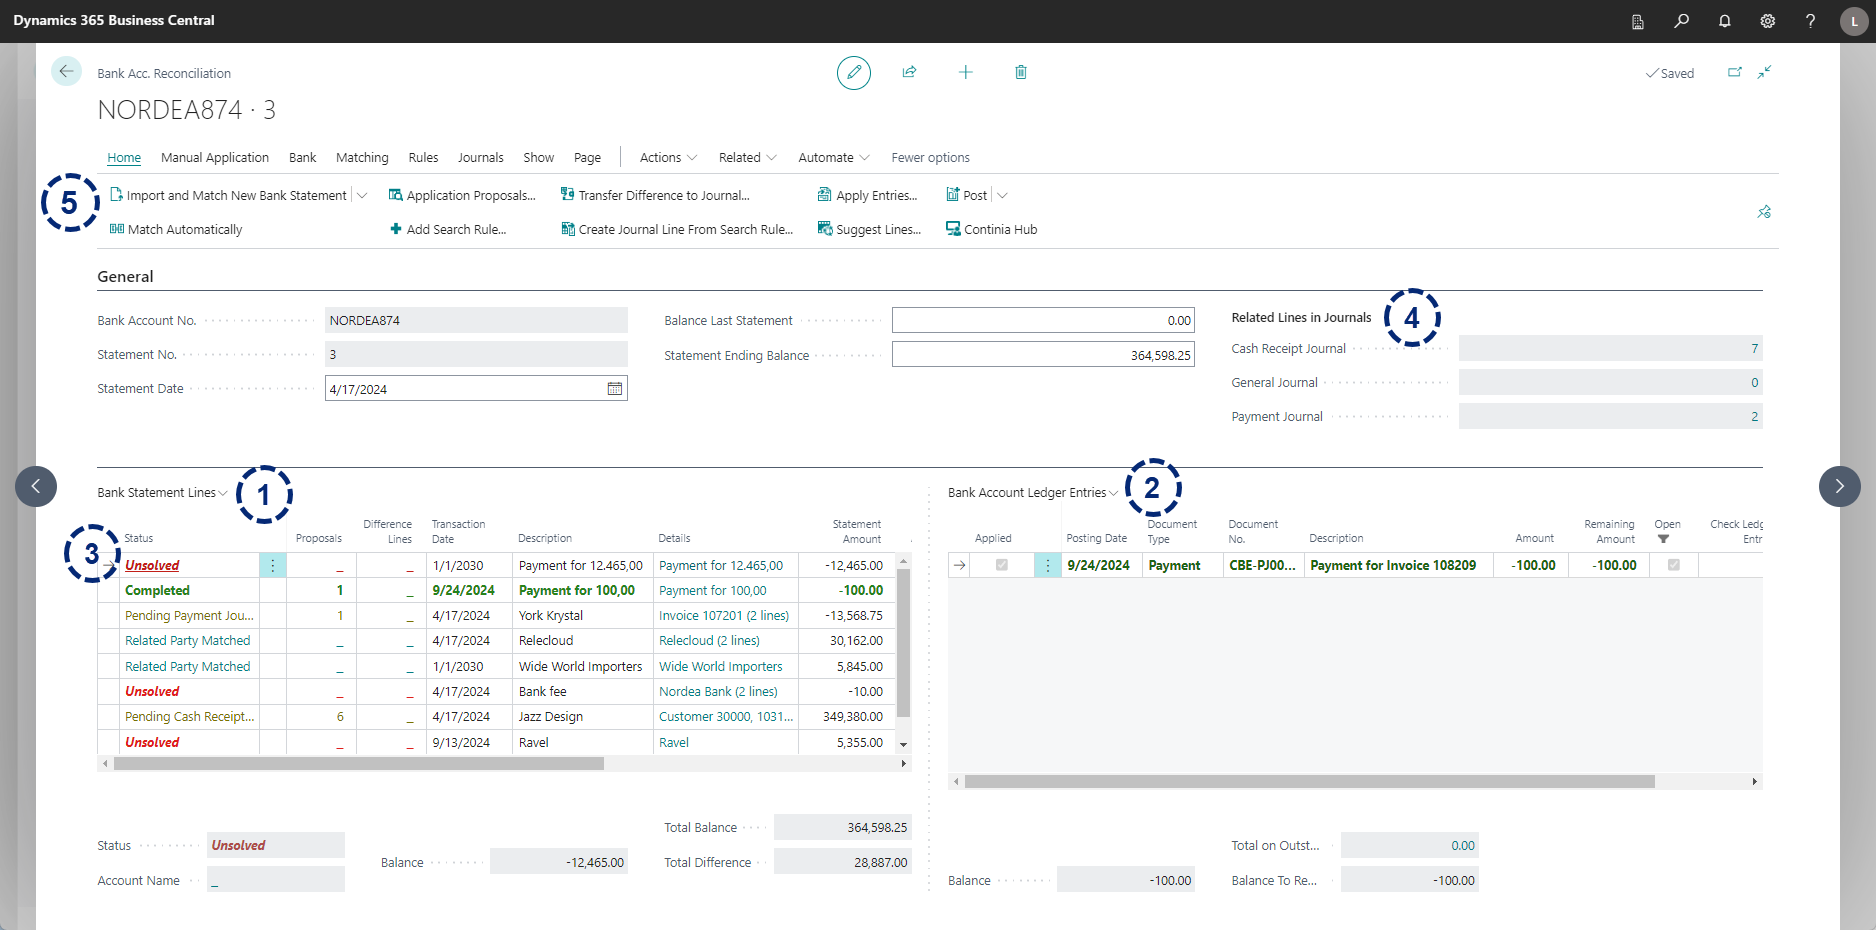Open Payment Journal count 2
The height and width of the screenshot is (930, 1876).
click(x=1610, y=416)
